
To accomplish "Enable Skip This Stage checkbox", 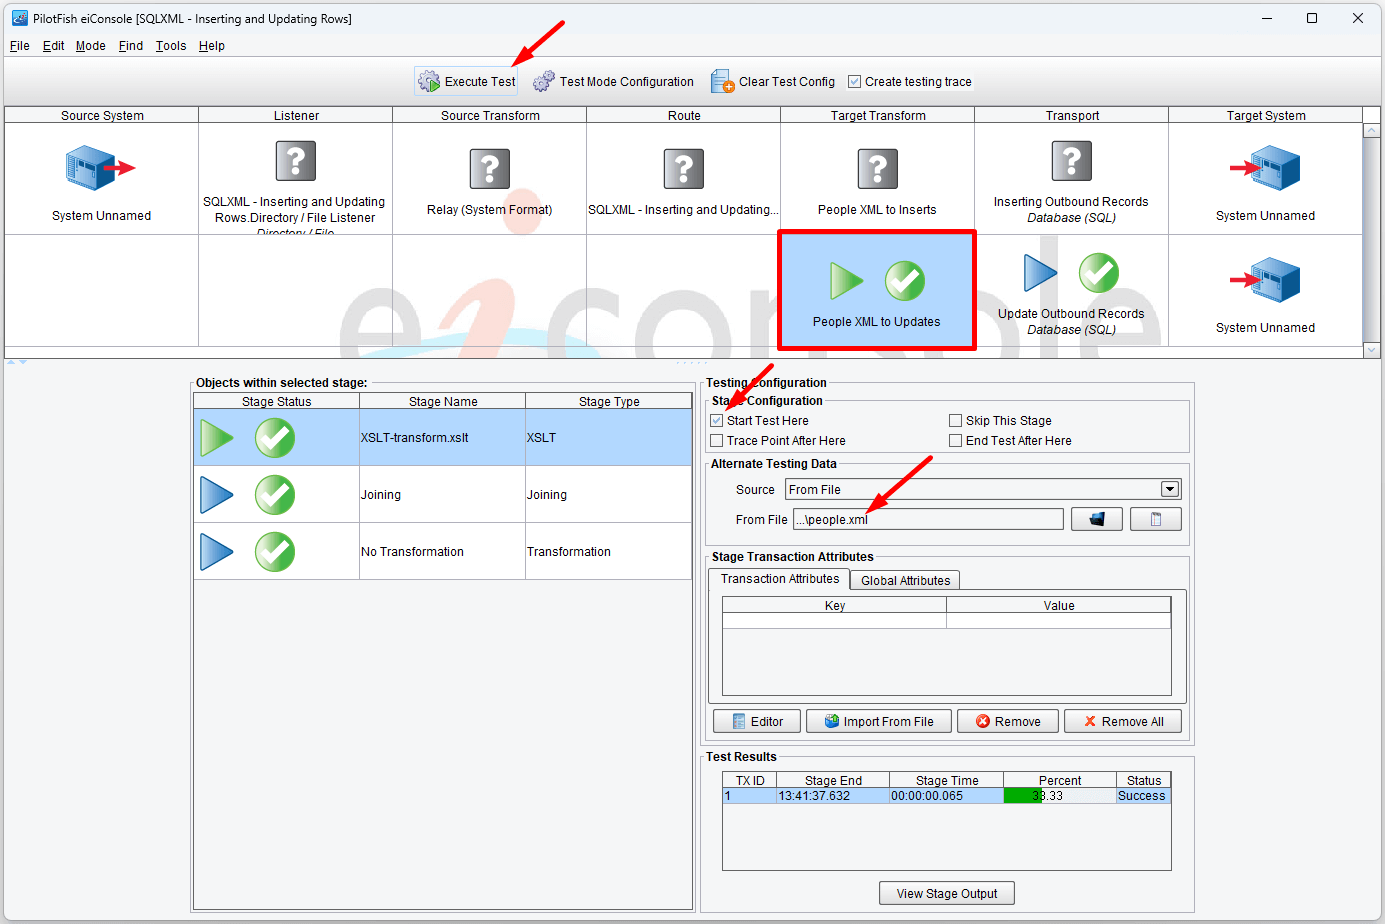I will pyautogui.click(x=955, y=421).
